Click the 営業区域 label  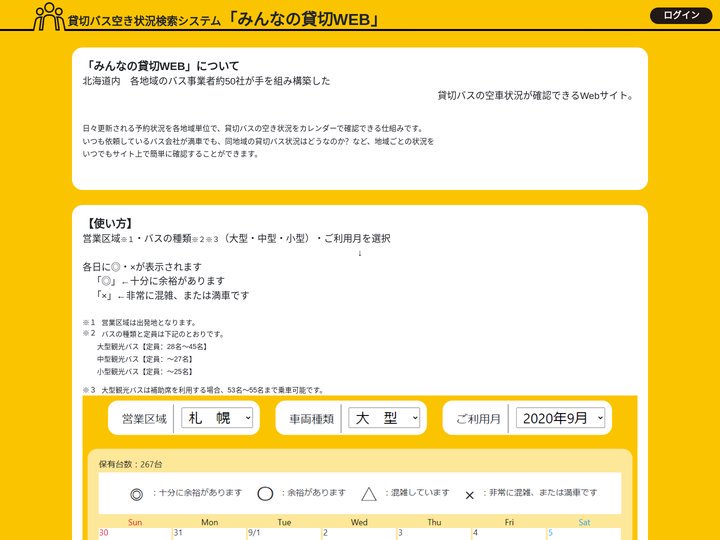point(144,419)
